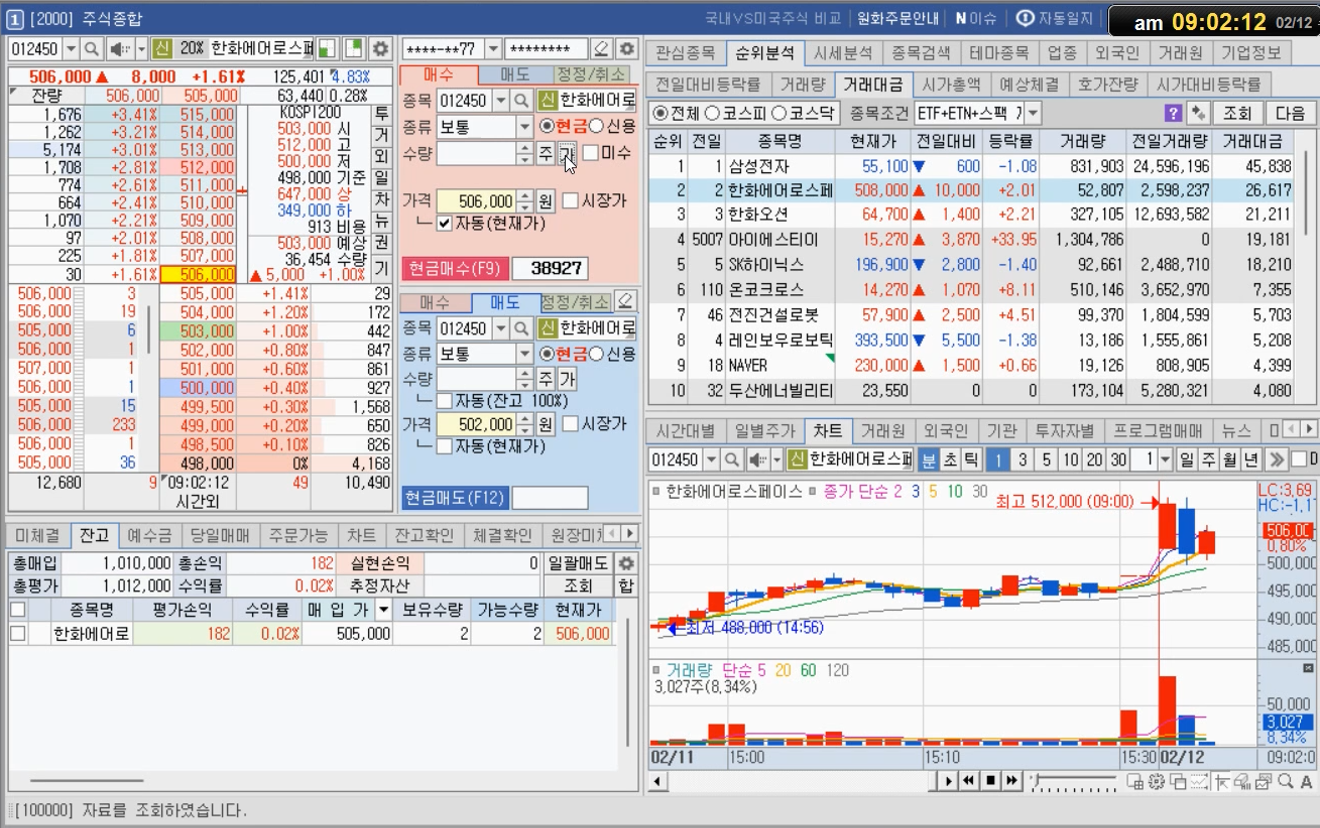Click the 조회 button in ranking panel

[1238, 113]
